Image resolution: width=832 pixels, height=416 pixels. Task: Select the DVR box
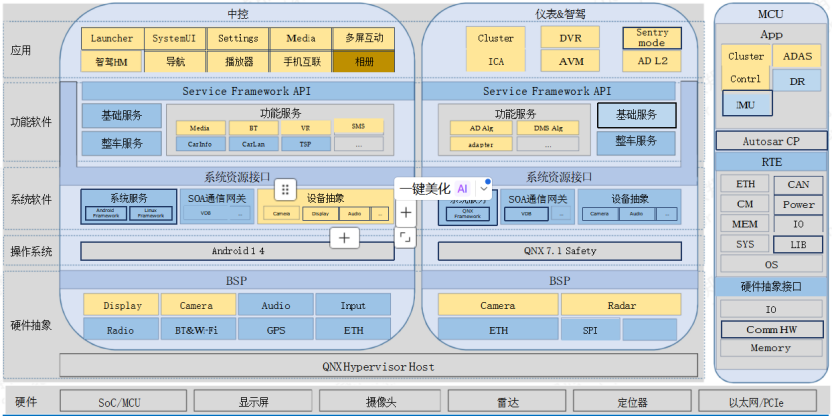point(570,38)
